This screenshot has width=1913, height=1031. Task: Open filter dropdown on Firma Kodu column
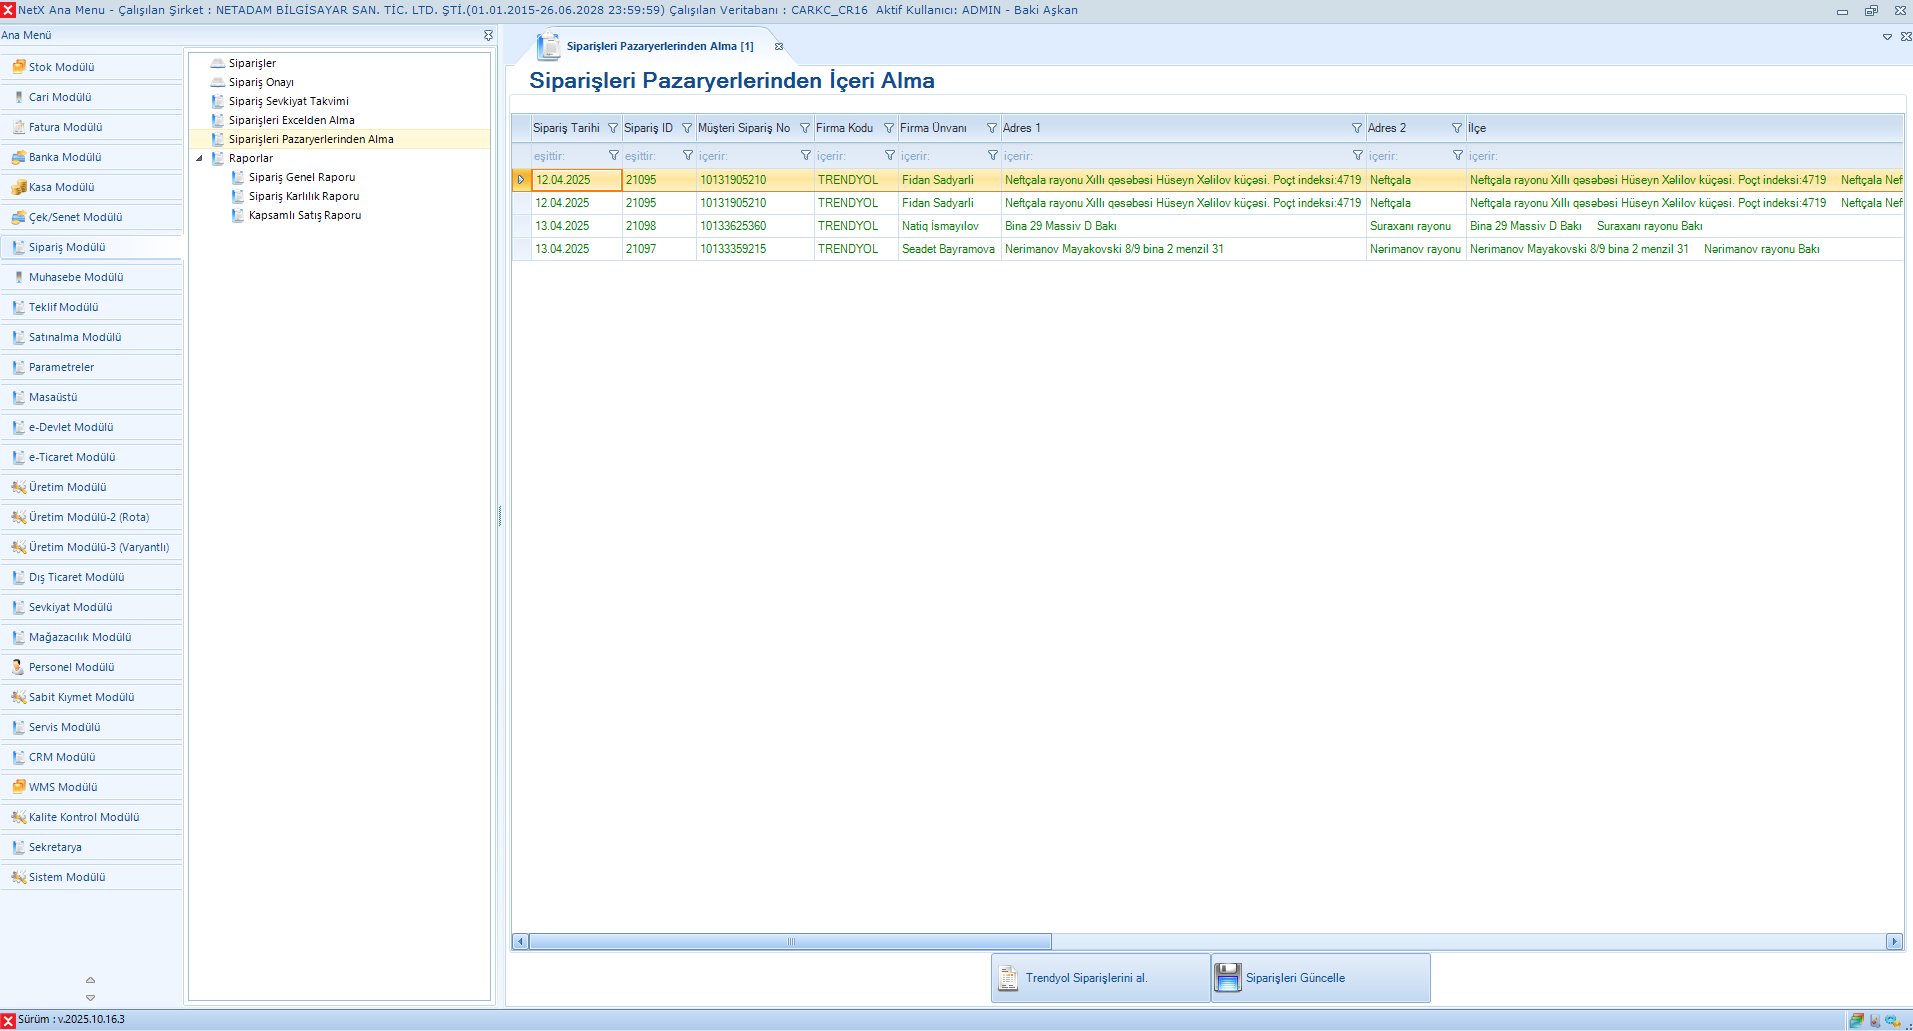pos(889,128)
